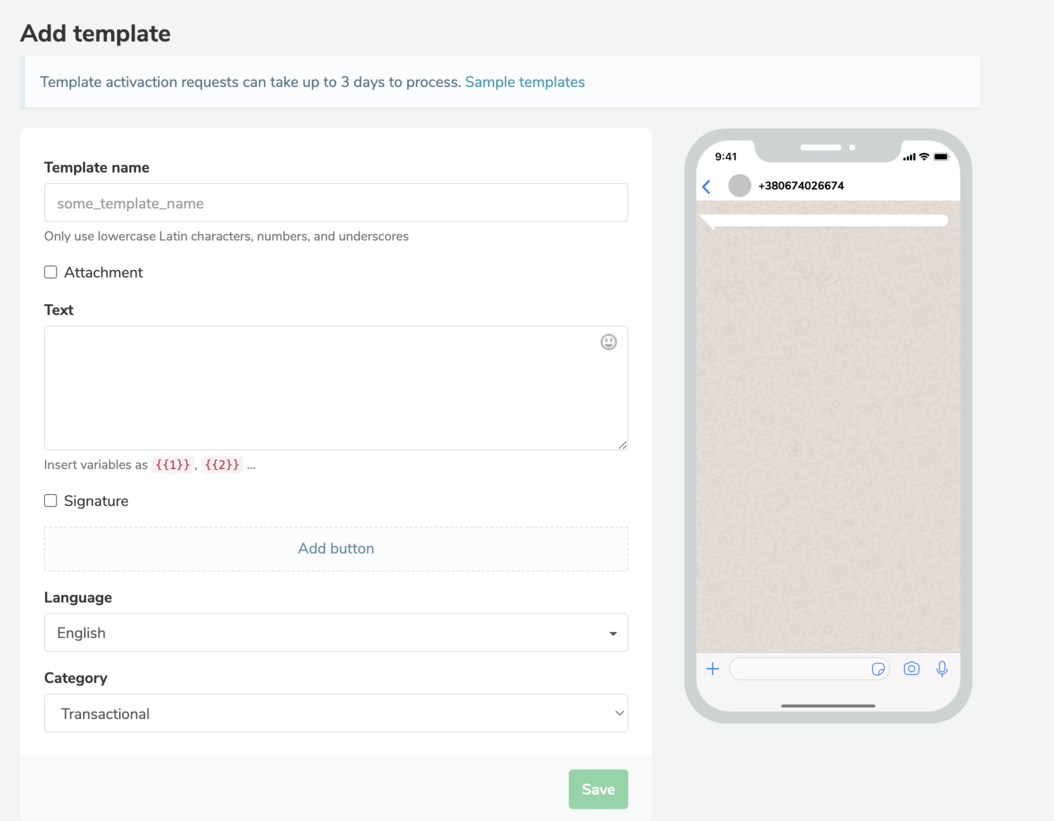Click the textarea resize handle corner

tap(622, 445)
